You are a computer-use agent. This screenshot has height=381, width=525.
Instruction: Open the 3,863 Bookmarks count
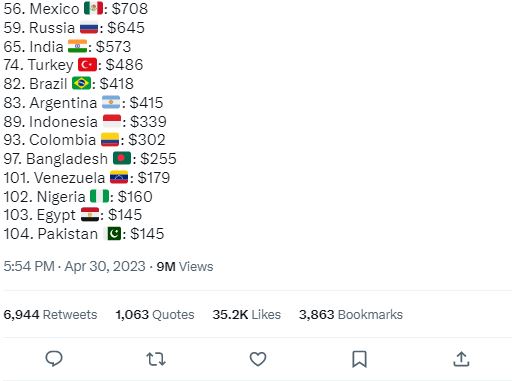click(x=351, y=315)
